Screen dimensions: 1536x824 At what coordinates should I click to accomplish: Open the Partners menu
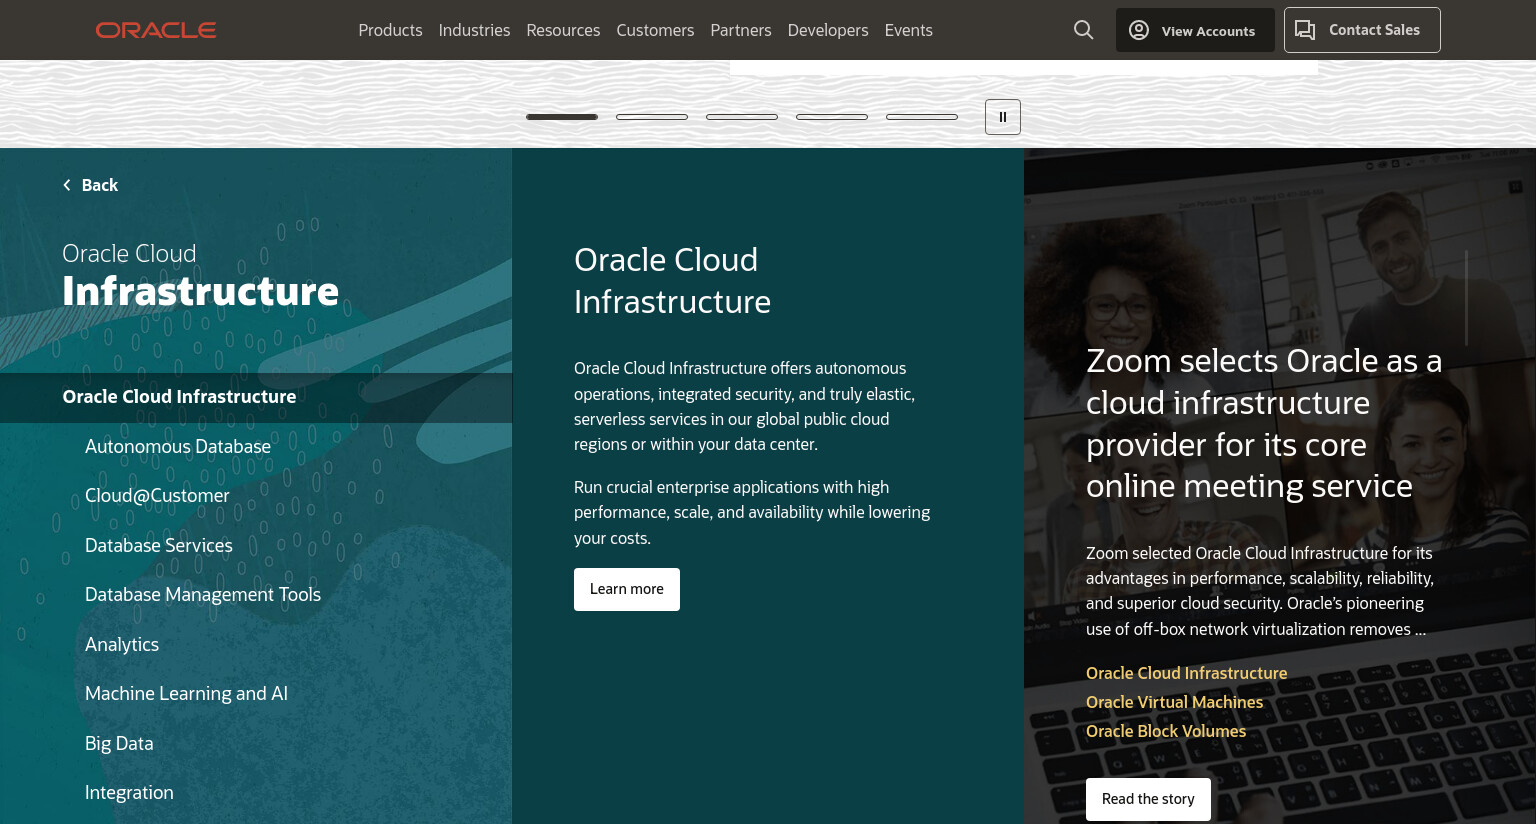[x=741, y=30]
